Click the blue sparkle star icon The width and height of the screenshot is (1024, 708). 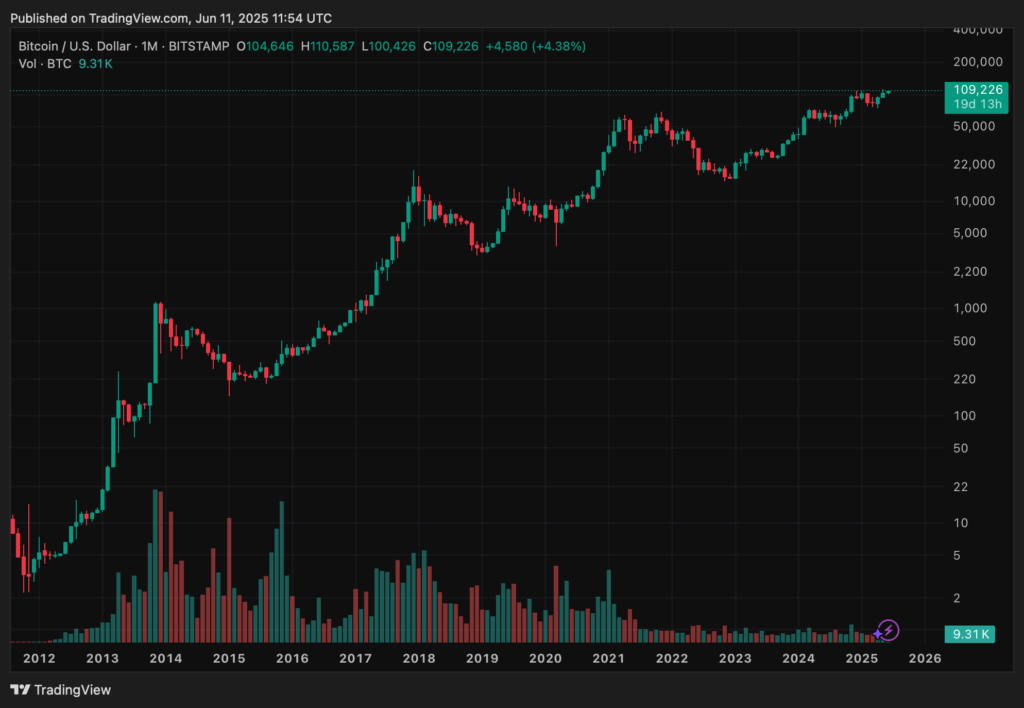[878, 634]
